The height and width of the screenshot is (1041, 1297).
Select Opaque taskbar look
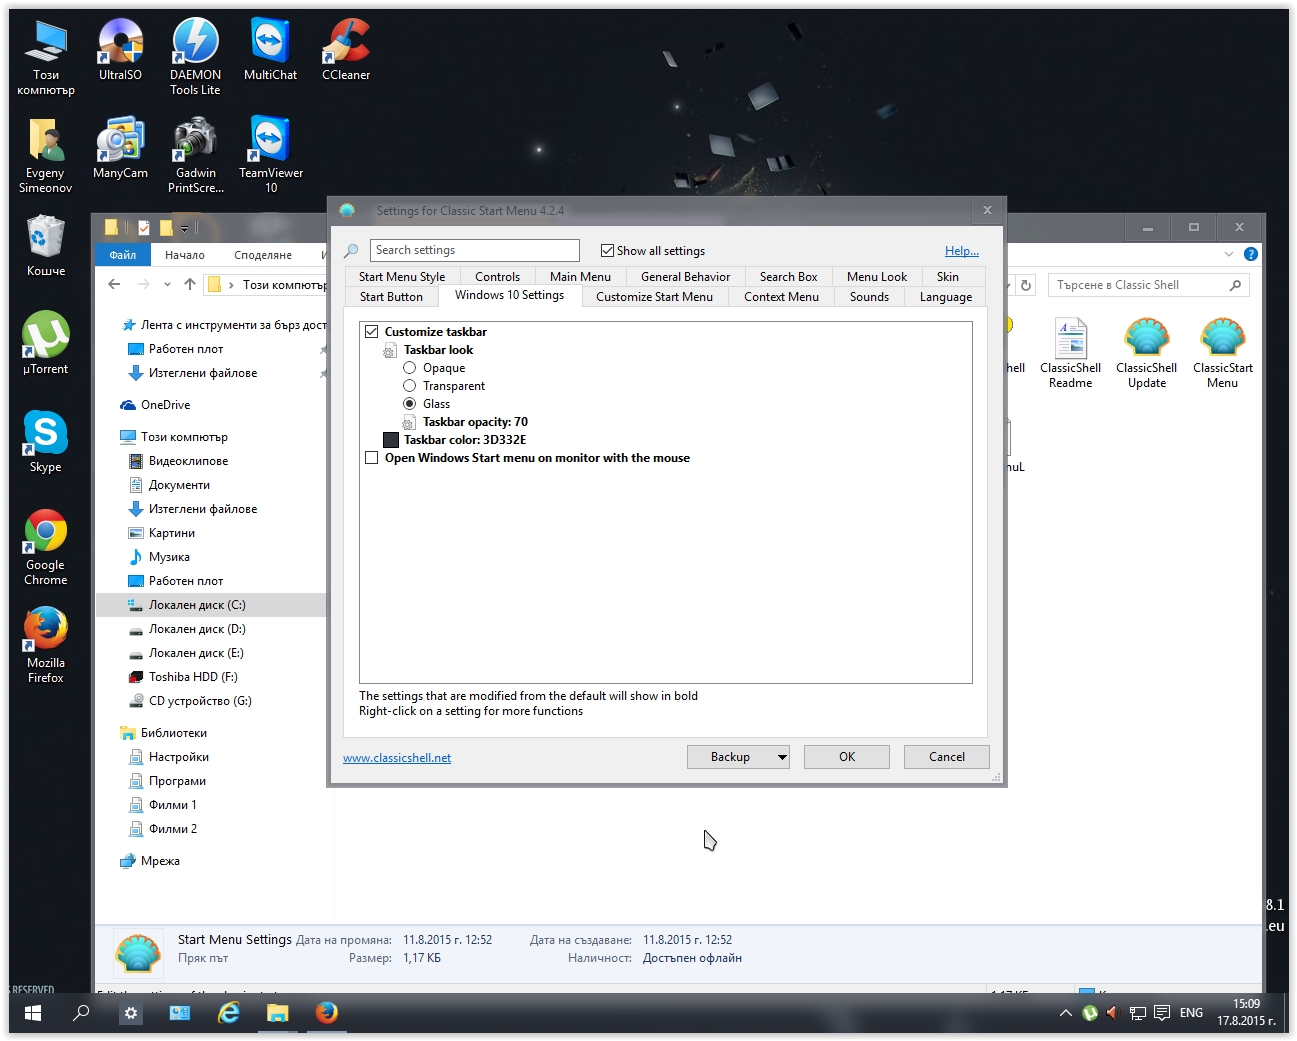click(x=409, y=368)
